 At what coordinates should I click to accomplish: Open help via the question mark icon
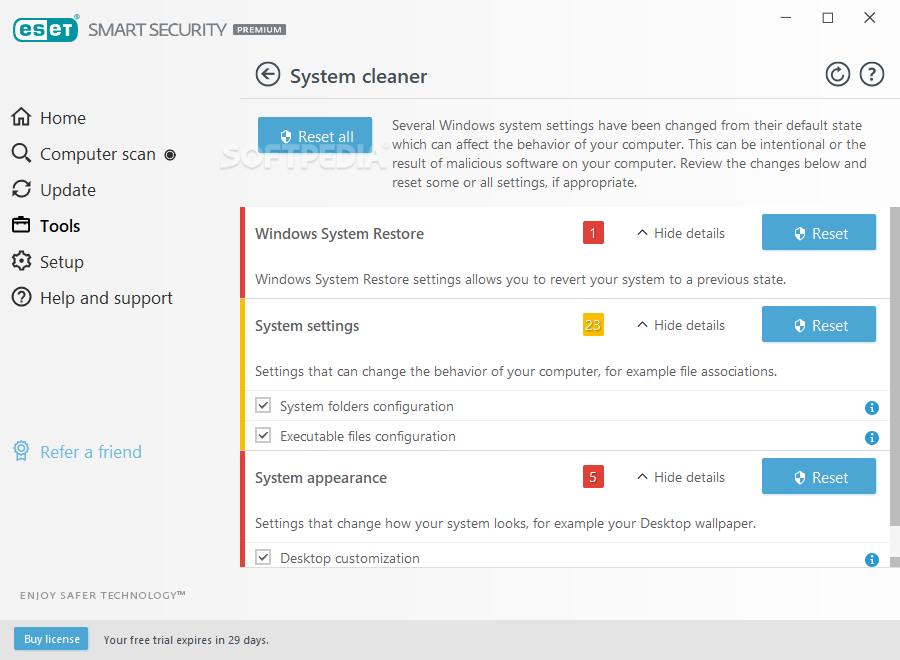[x=871, y=75]
